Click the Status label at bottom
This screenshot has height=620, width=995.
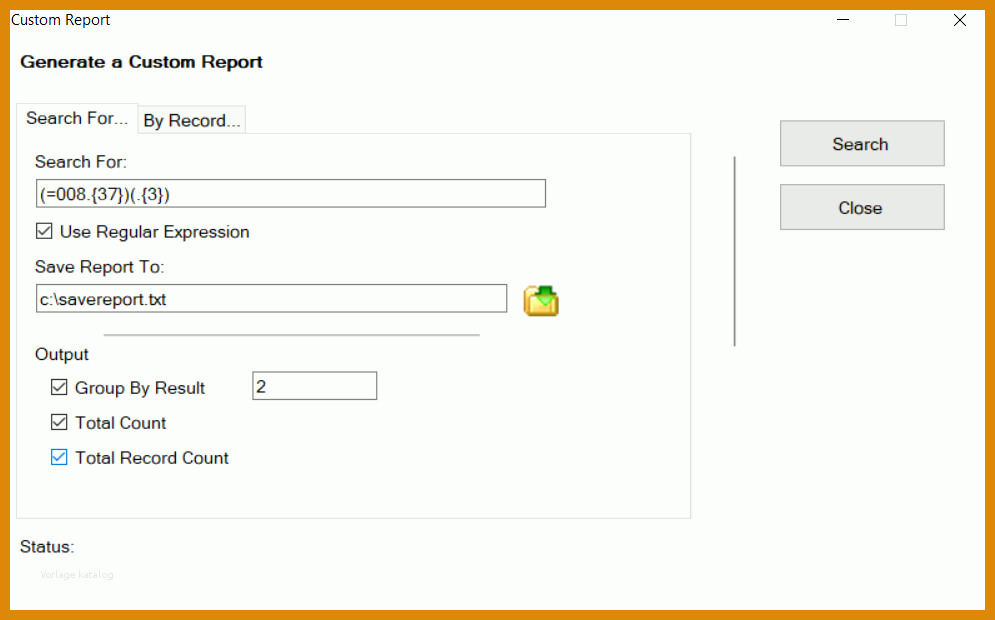pos(47,546)
